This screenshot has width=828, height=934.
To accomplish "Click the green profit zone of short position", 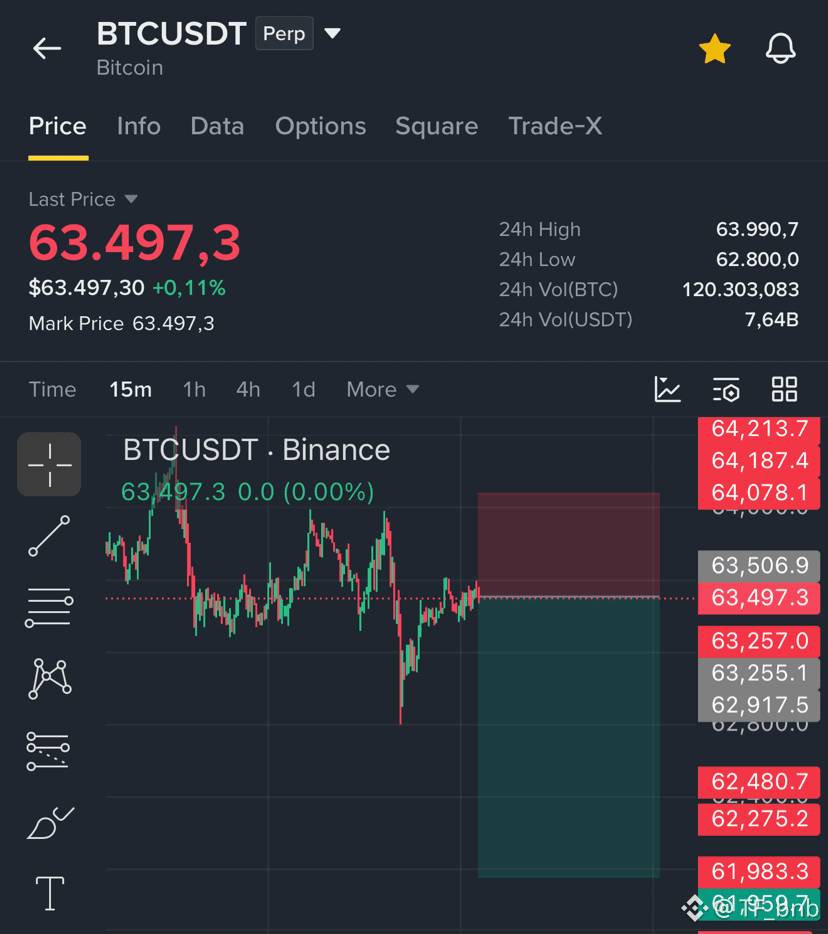I will 568,737.
